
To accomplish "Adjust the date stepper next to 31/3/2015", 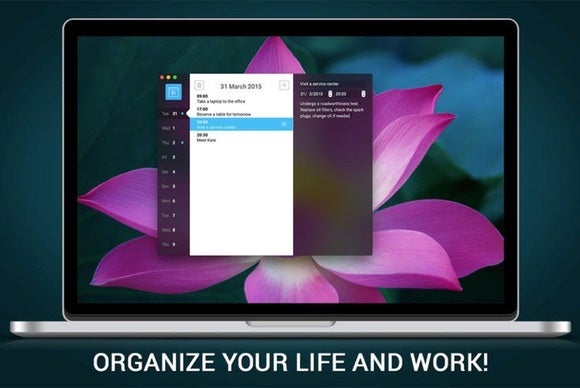I will click(x=330, y=94).
